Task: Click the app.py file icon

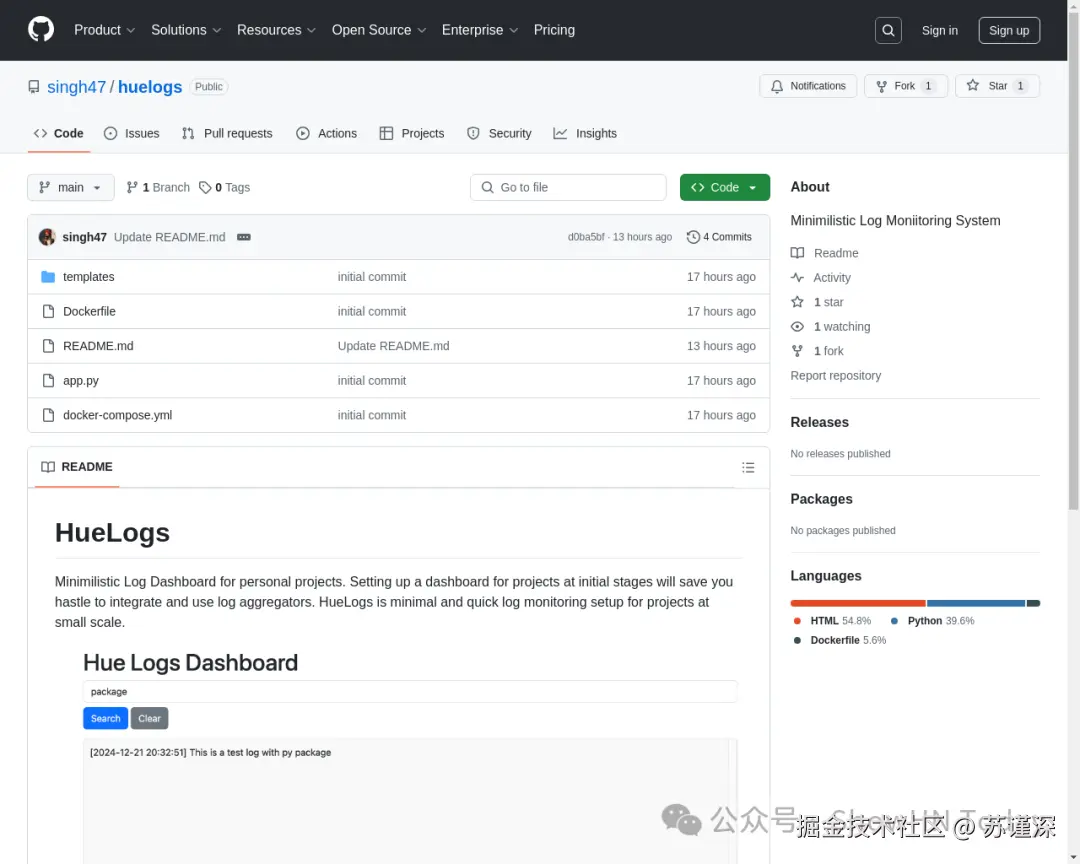Action: coord(48,380)
